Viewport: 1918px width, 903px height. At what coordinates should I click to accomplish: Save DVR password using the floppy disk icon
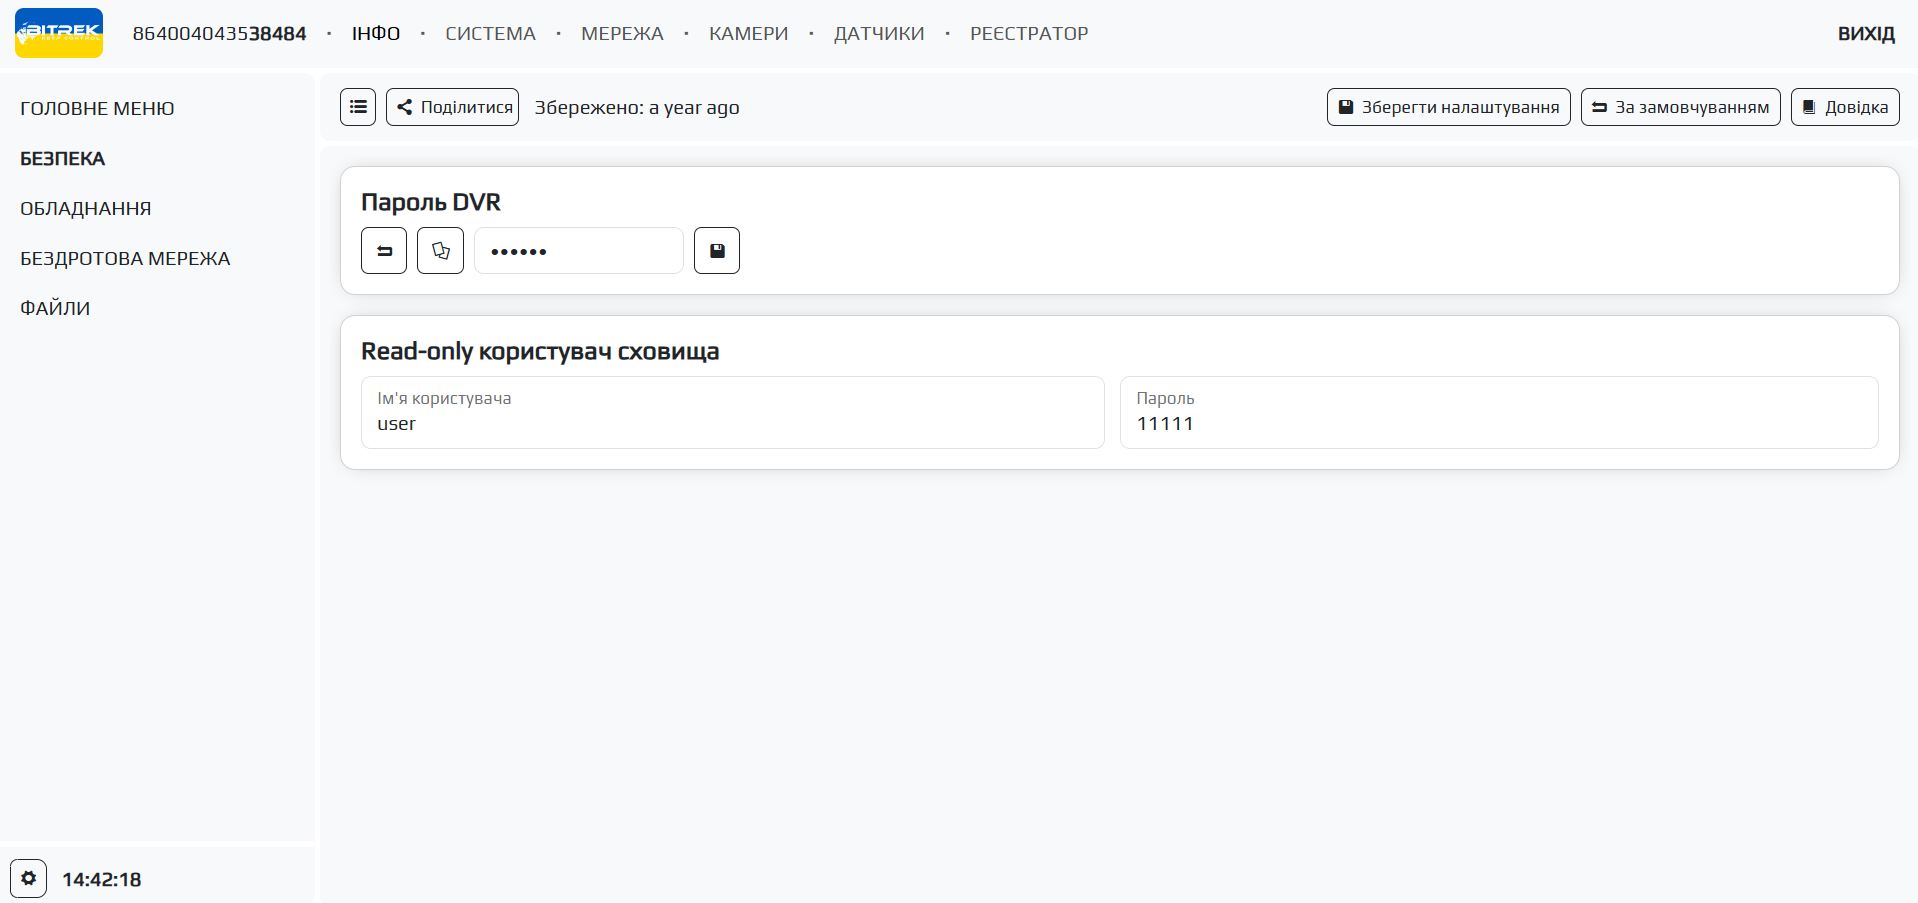point(717,251)
